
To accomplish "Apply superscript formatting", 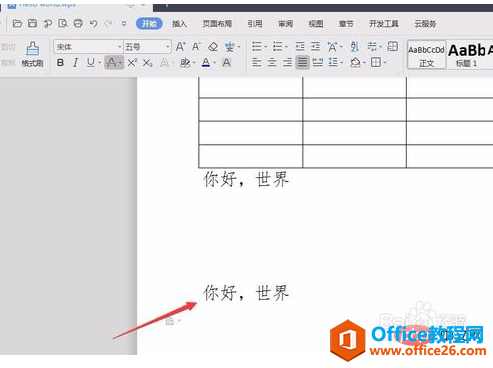I will (132, 62).
